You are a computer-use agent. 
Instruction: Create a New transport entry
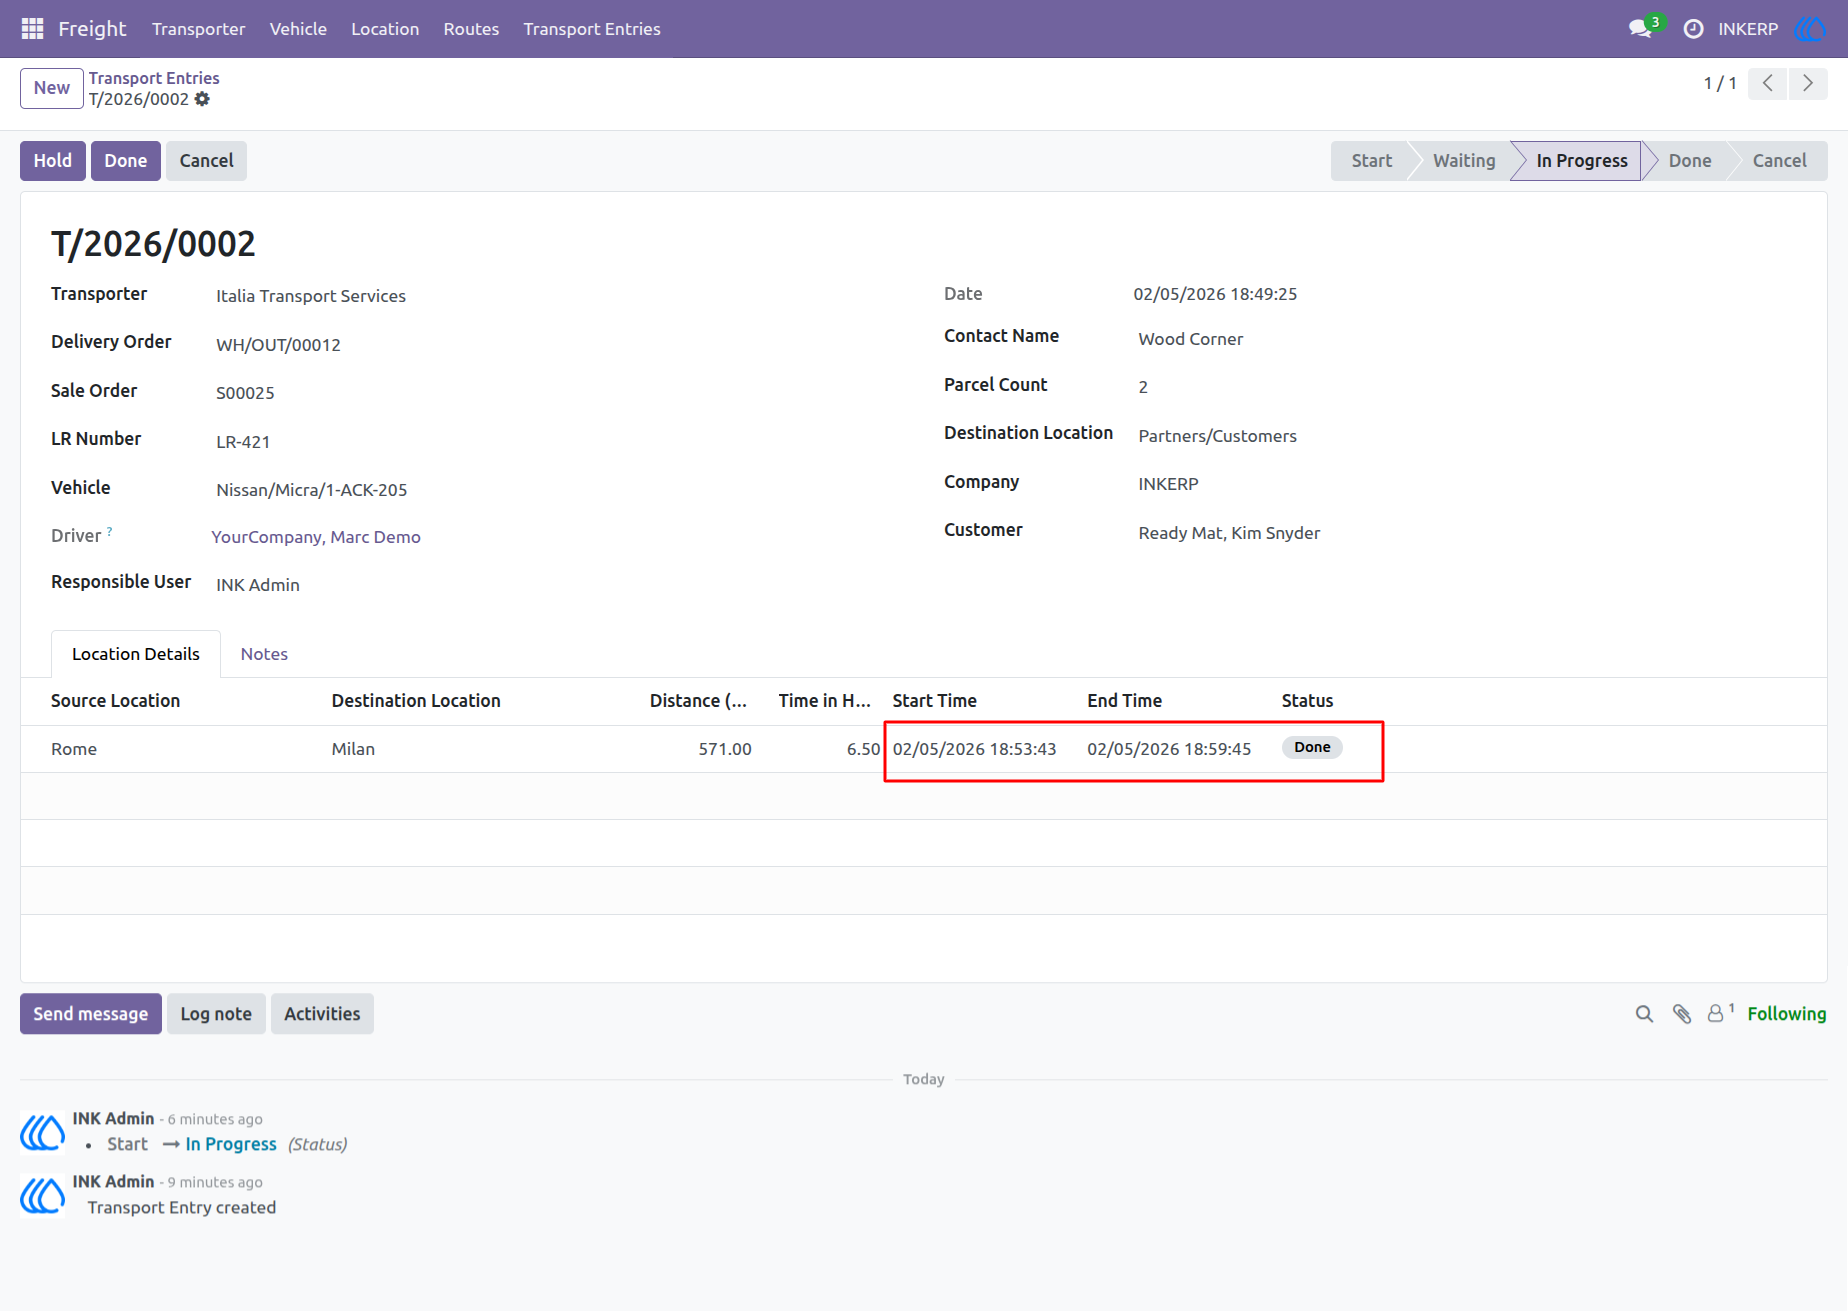tap(51, 88)
